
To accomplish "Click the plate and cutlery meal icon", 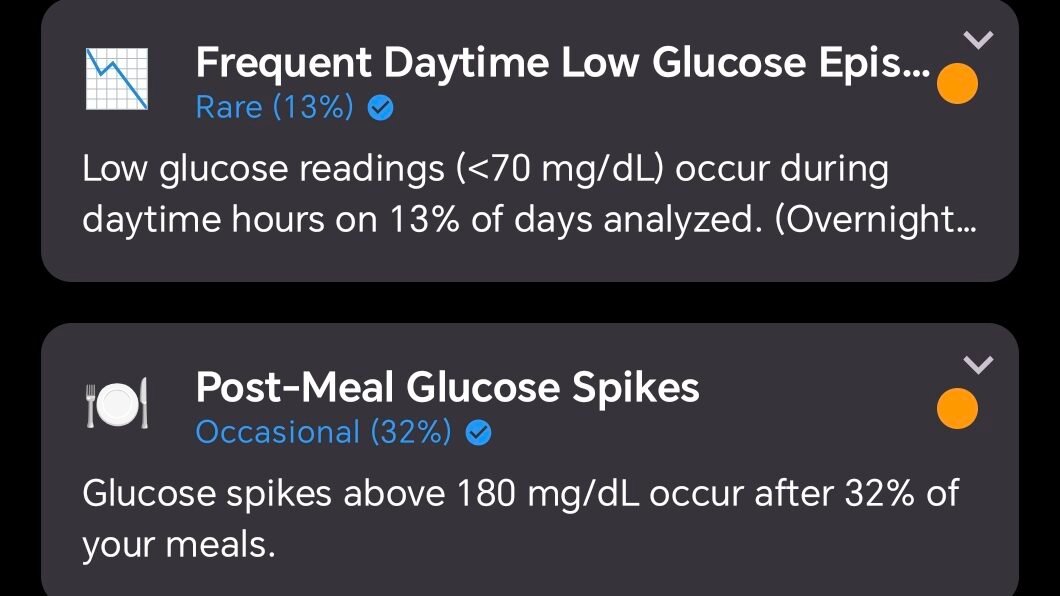I will click(x=117, y=404).
